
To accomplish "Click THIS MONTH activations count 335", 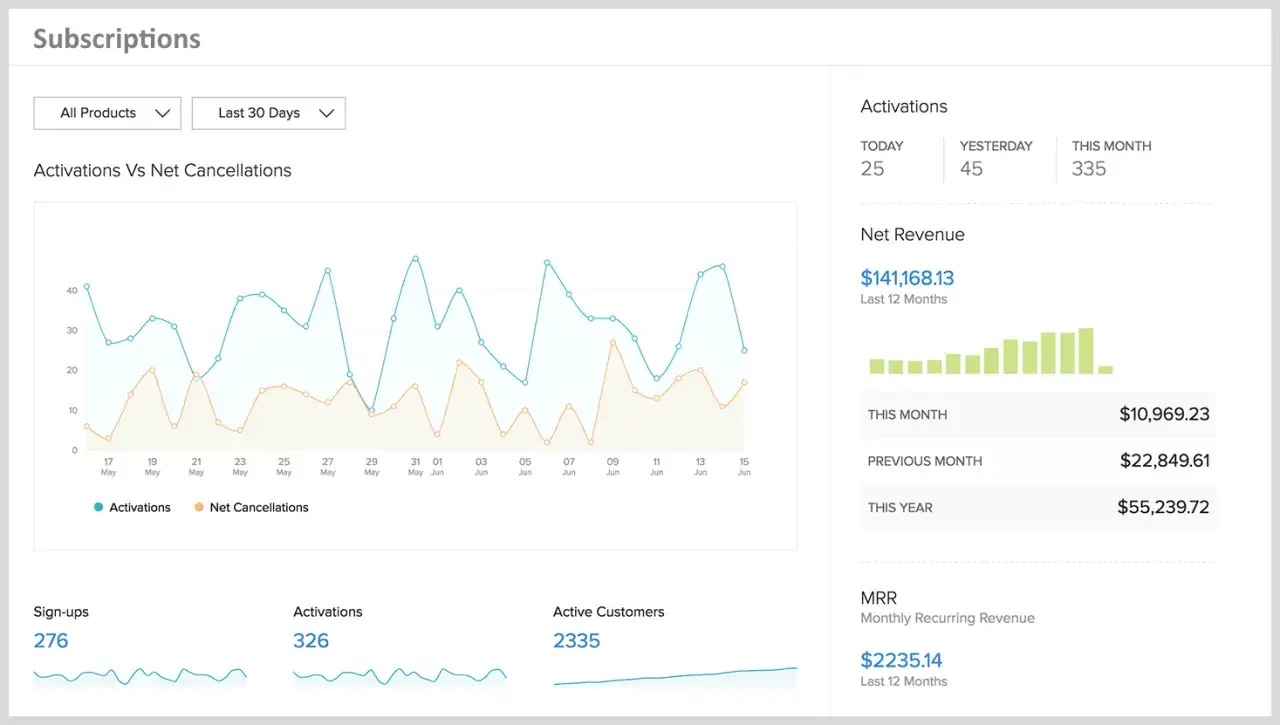I will (x=1089, y=169).
